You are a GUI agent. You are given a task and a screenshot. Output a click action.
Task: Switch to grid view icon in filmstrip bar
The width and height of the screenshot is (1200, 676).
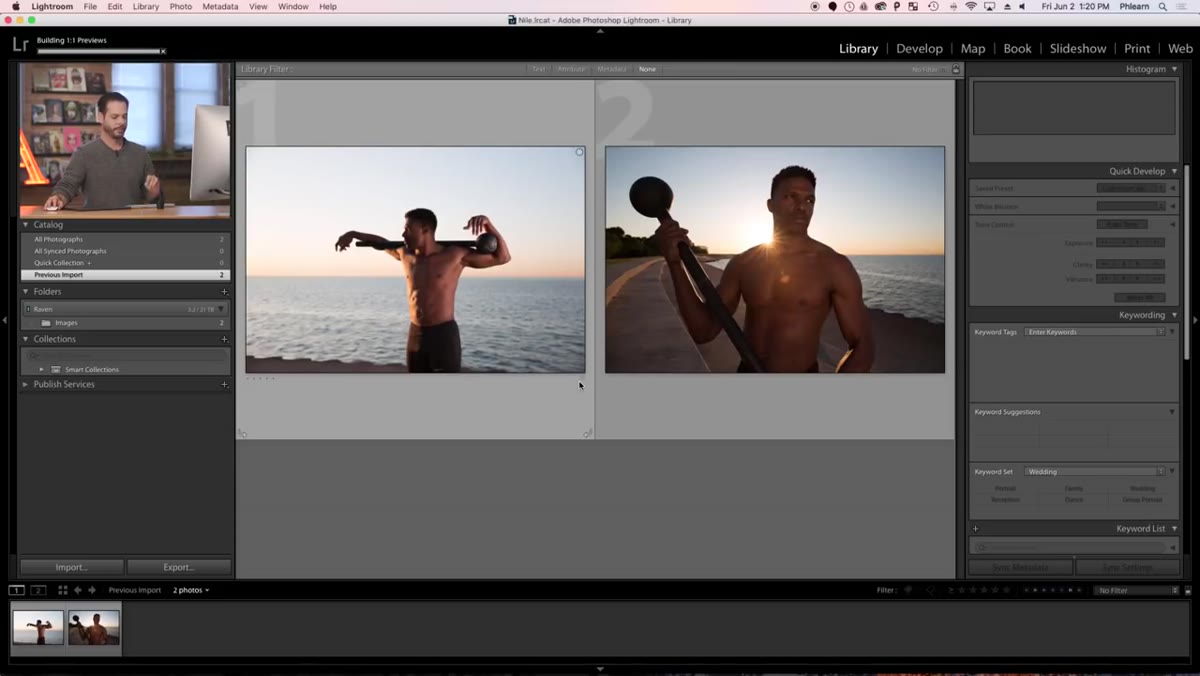(x=62, y=590)
